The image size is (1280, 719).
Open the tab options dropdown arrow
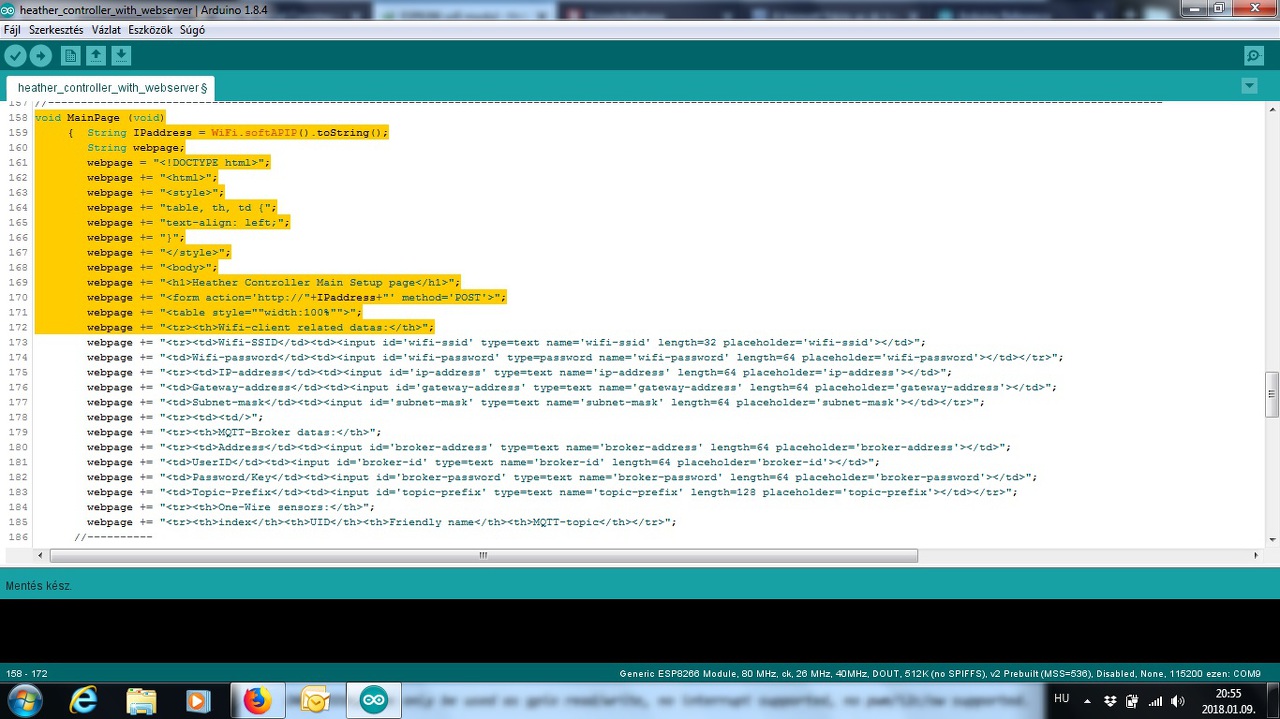pyautogui.click(x=1249, y=86)
